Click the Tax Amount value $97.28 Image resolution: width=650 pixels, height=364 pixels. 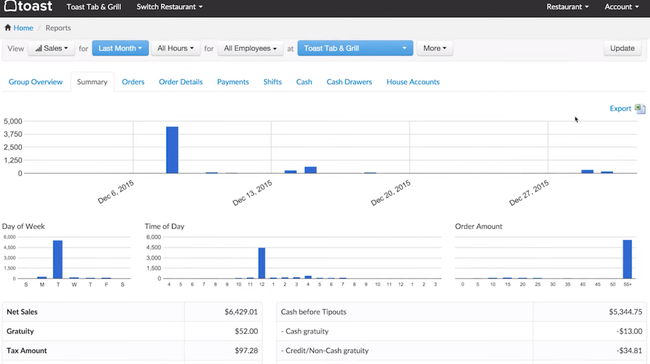pos(246,351)
